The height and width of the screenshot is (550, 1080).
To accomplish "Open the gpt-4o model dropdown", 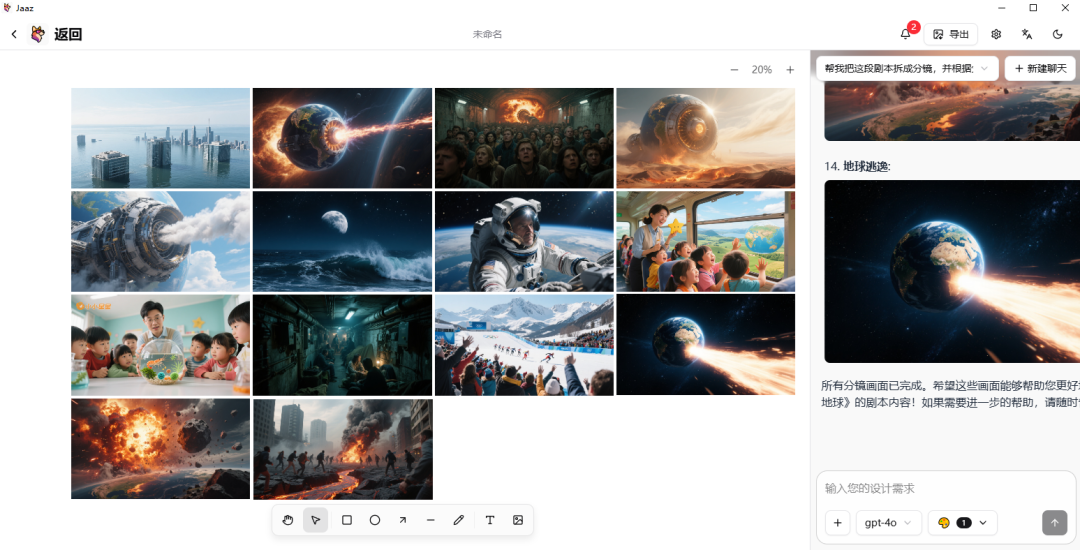I will pos(889,522).
